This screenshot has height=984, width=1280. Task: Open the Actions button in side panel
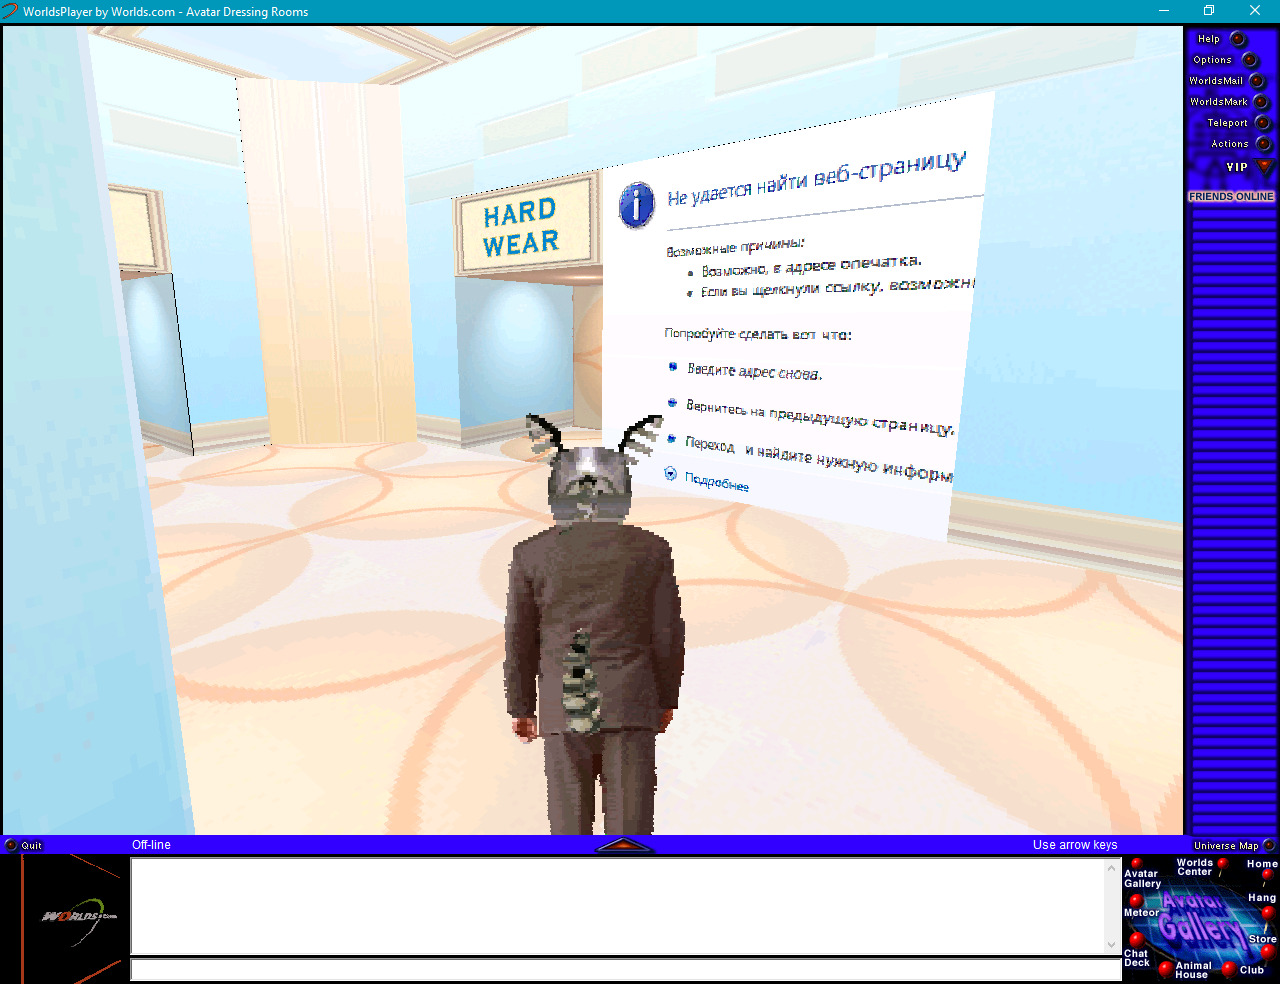click(x=1263, y=144)
